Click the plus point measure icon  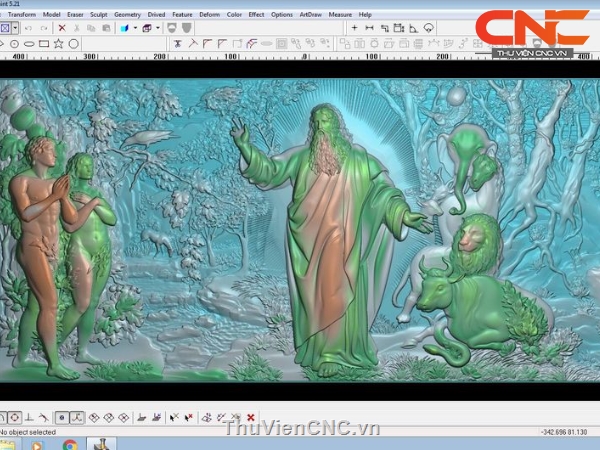pos(354,28)
